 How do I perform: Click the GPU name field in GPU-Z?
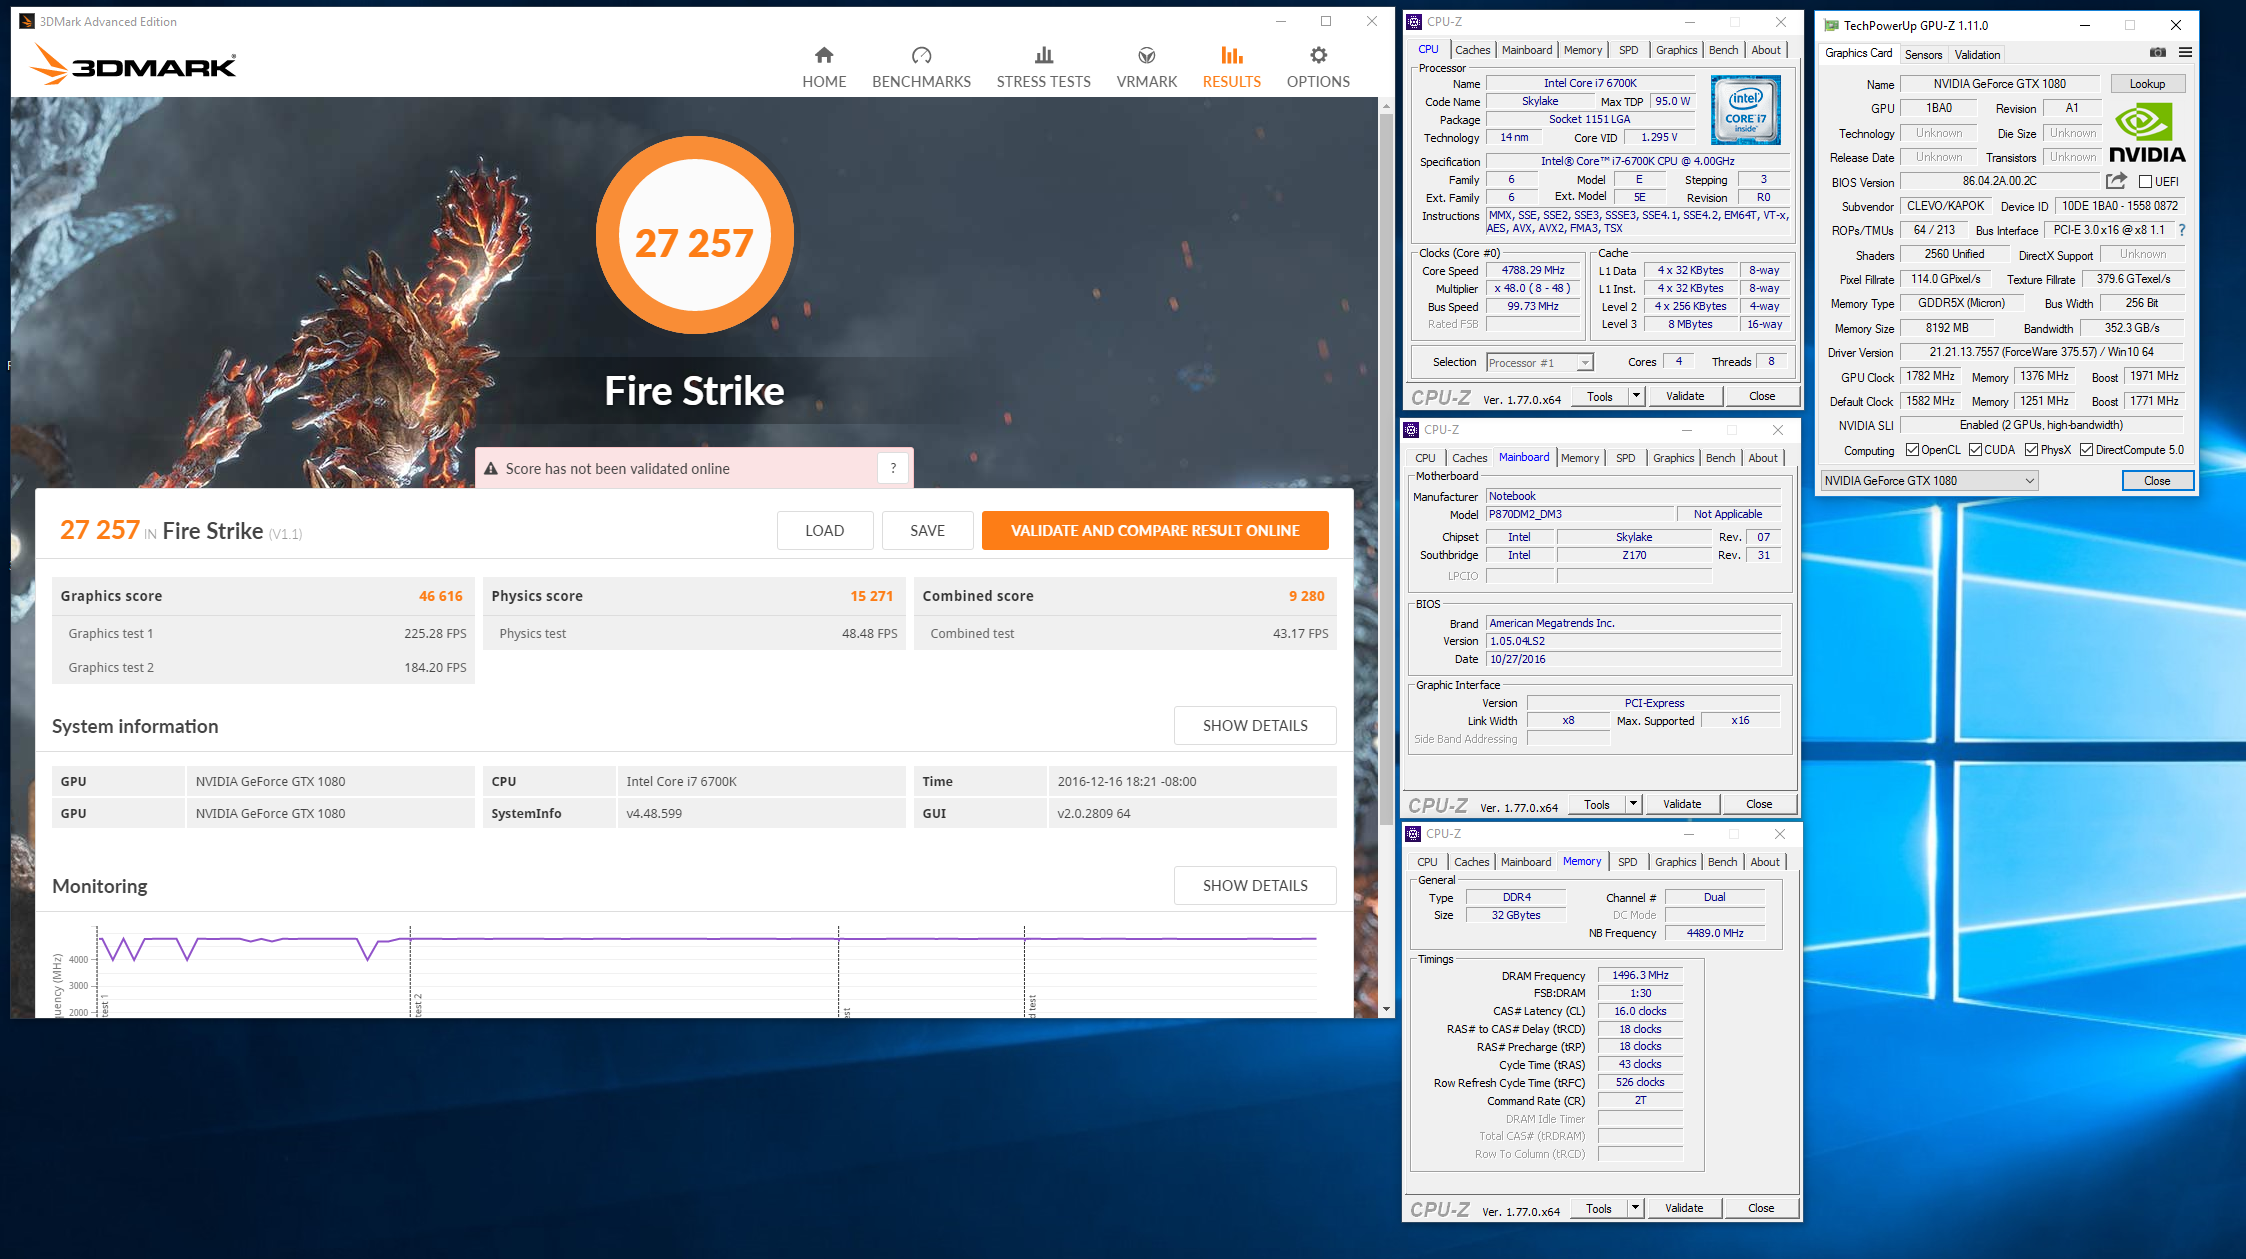coord(1998,84)
